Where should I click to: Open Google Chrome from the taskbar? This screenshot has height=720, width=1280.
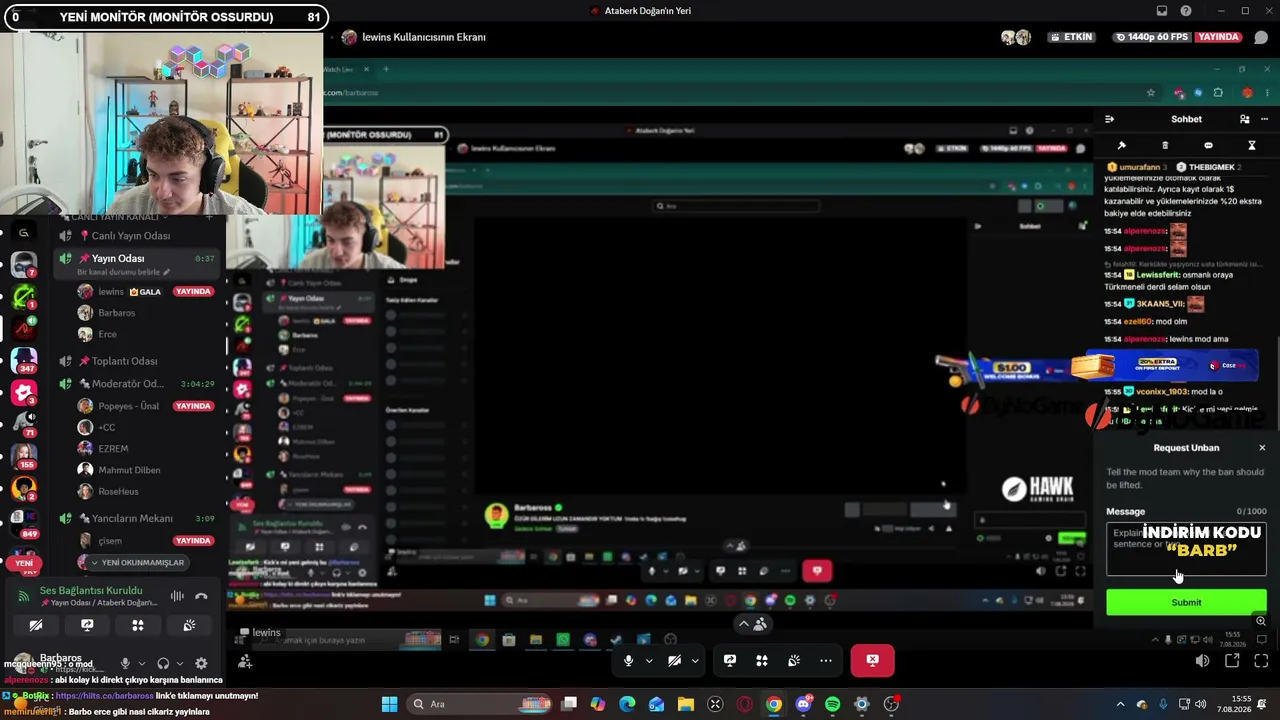[774, 704]
